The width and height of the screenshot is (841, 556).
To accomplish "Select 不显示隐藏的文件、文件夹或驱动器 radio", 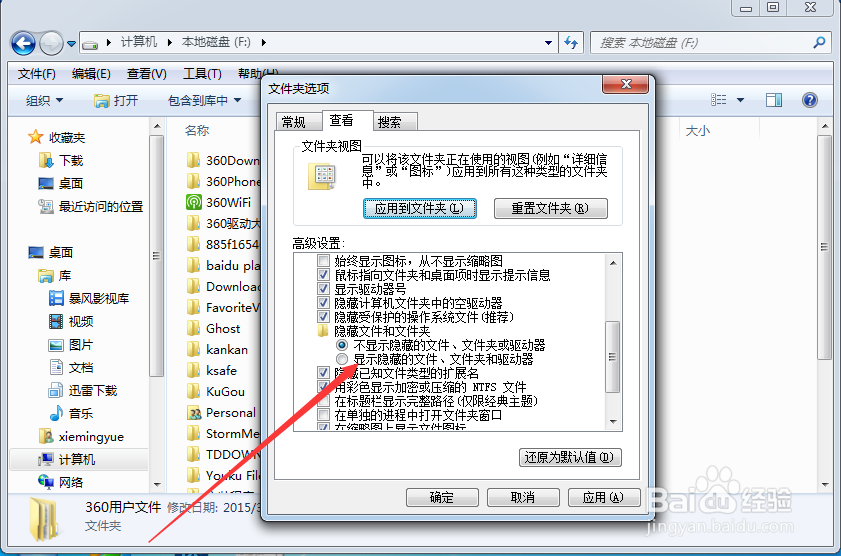I will (342, 345).
